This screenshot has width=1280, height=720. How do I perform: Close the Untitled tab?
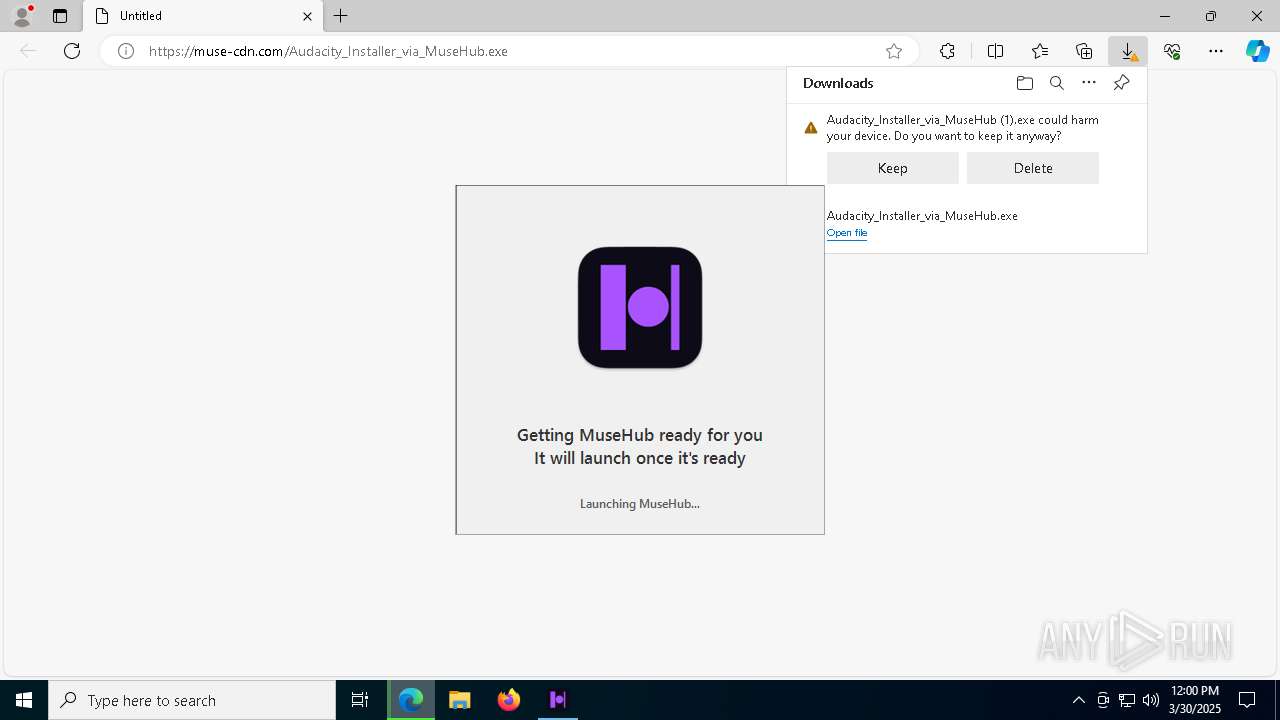point(307,16)
